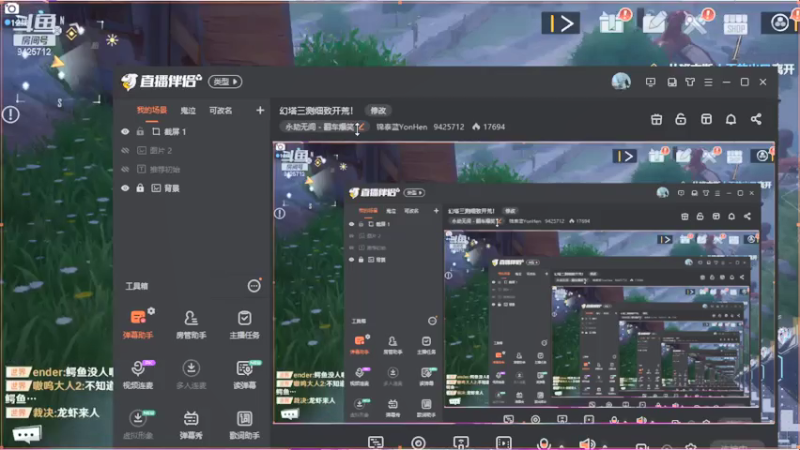This screenshot has width=800, height=450.
Task: Toggle speaker volume in bottom toolbar
Action: click(x=587, y=442)
